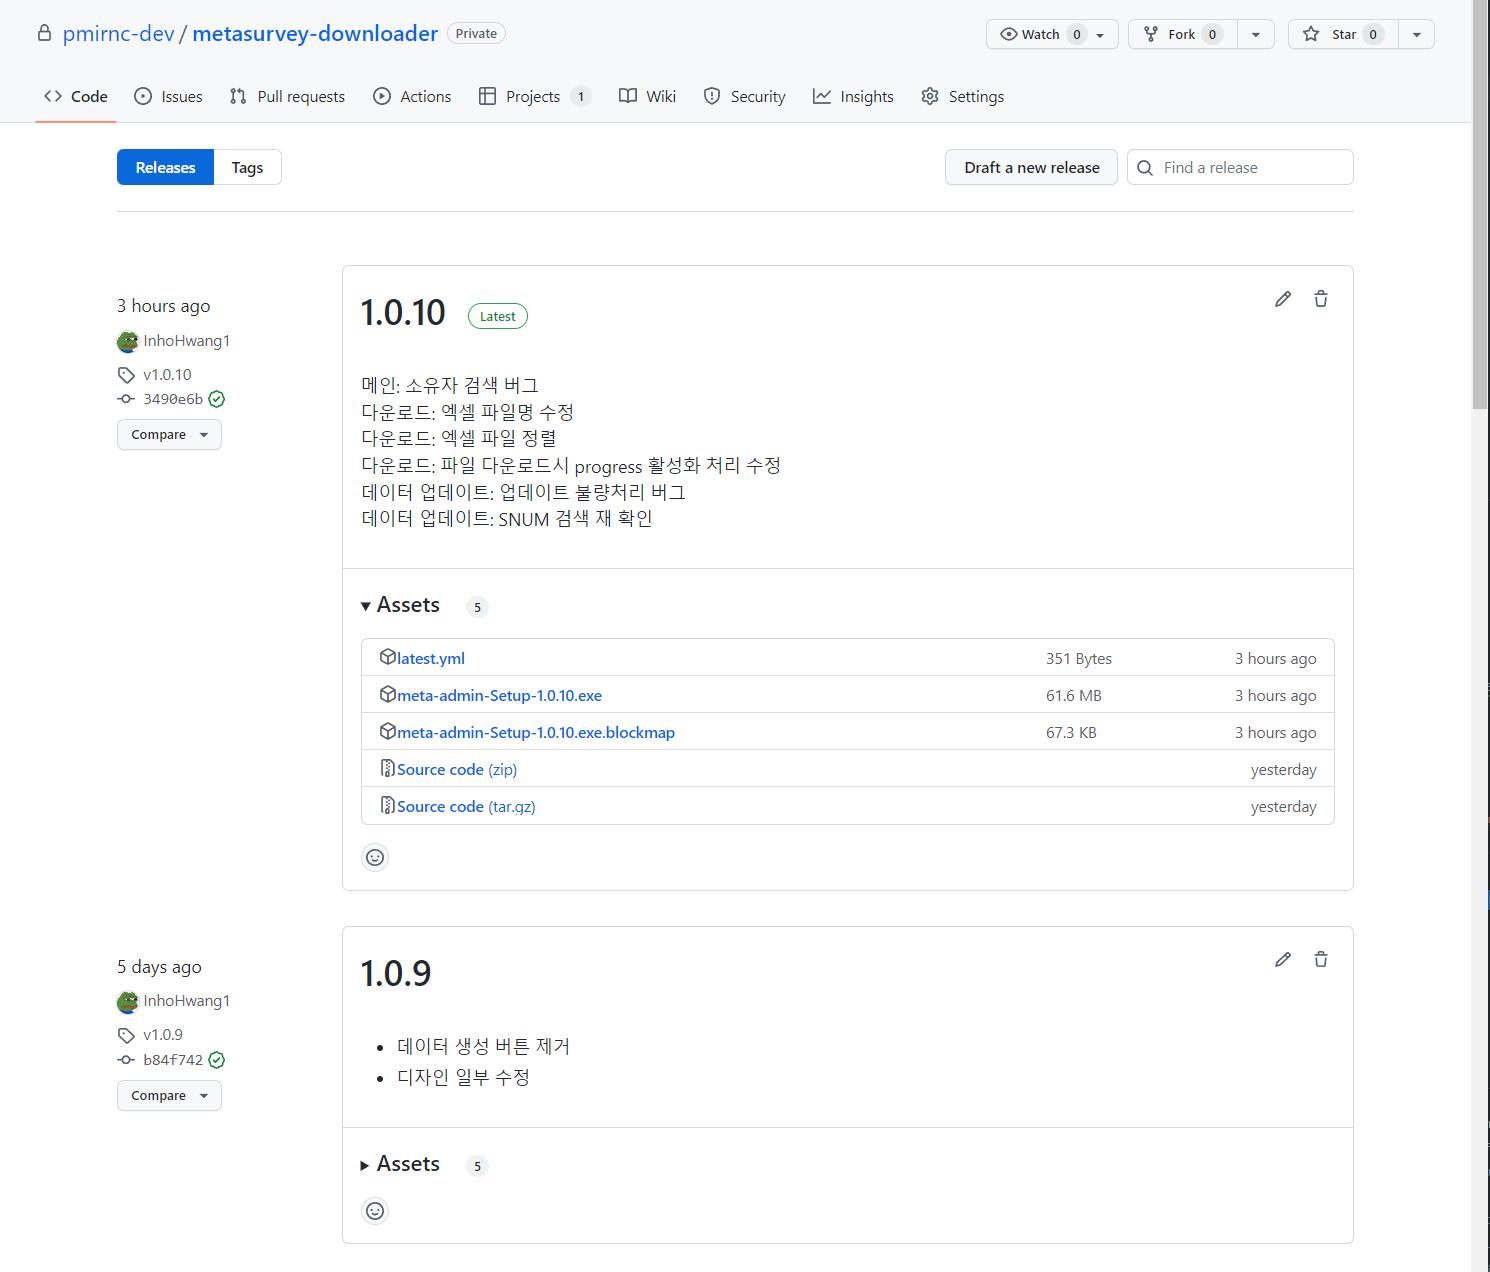Click the edit pencil icon for release 1.0.9
This screenshot has width=1490, height=1272.
point(1283,959)
